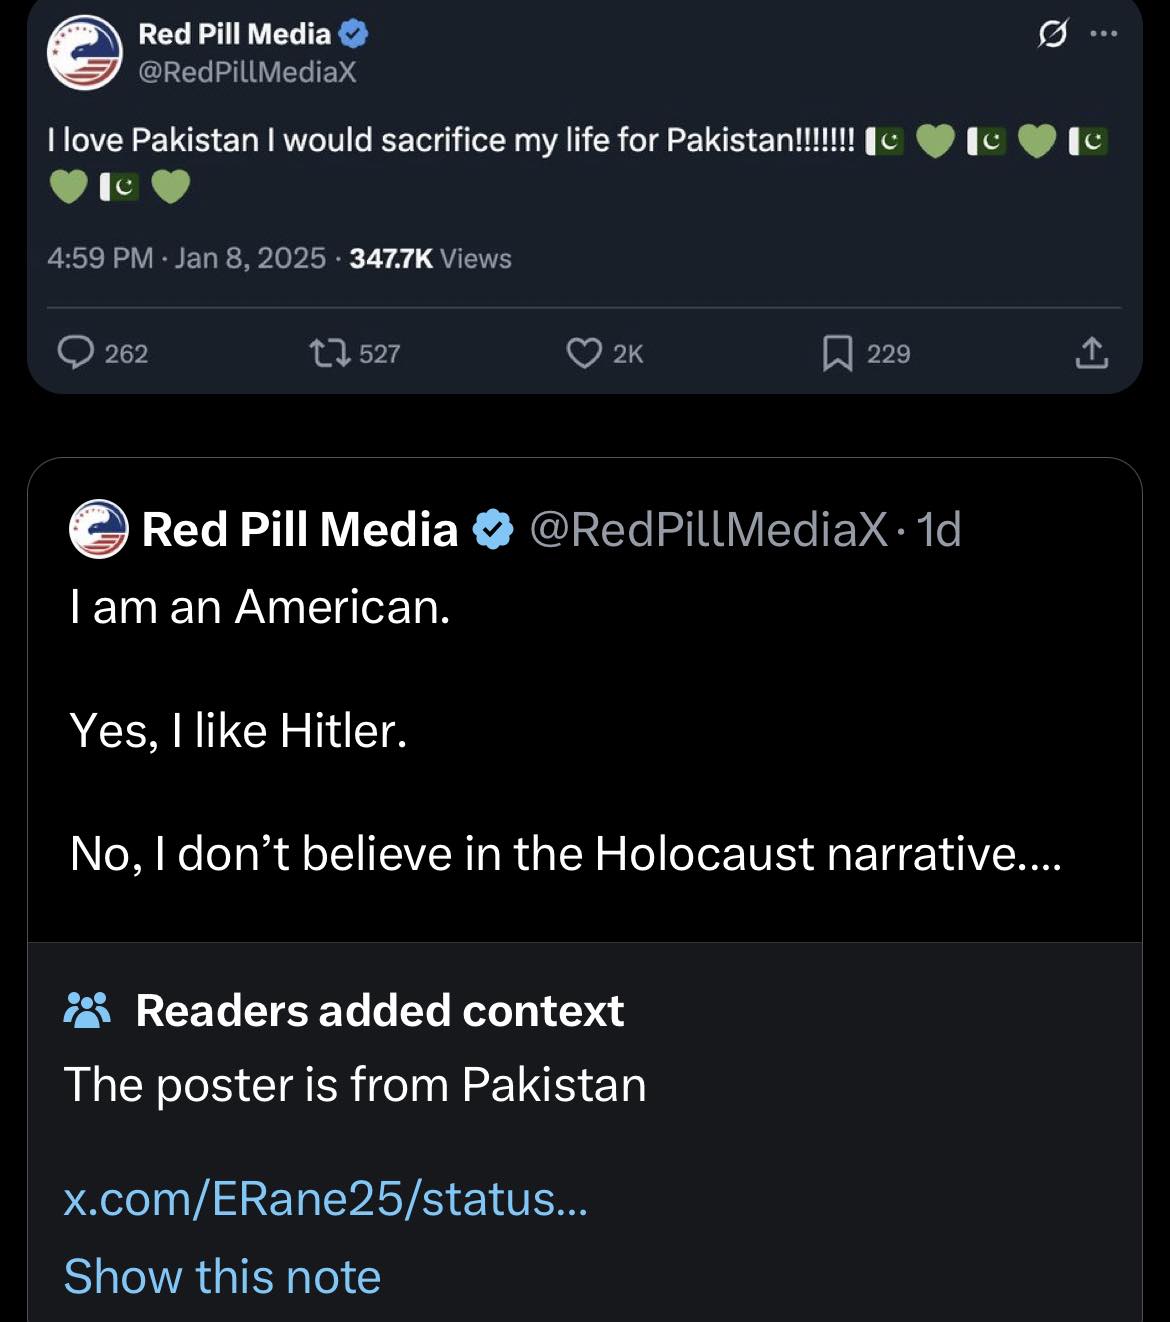Click the 4:59 PM Jan 8 timestamp
The height and width of the screenshot is (1322, 1170).
(x=186, y=258)
